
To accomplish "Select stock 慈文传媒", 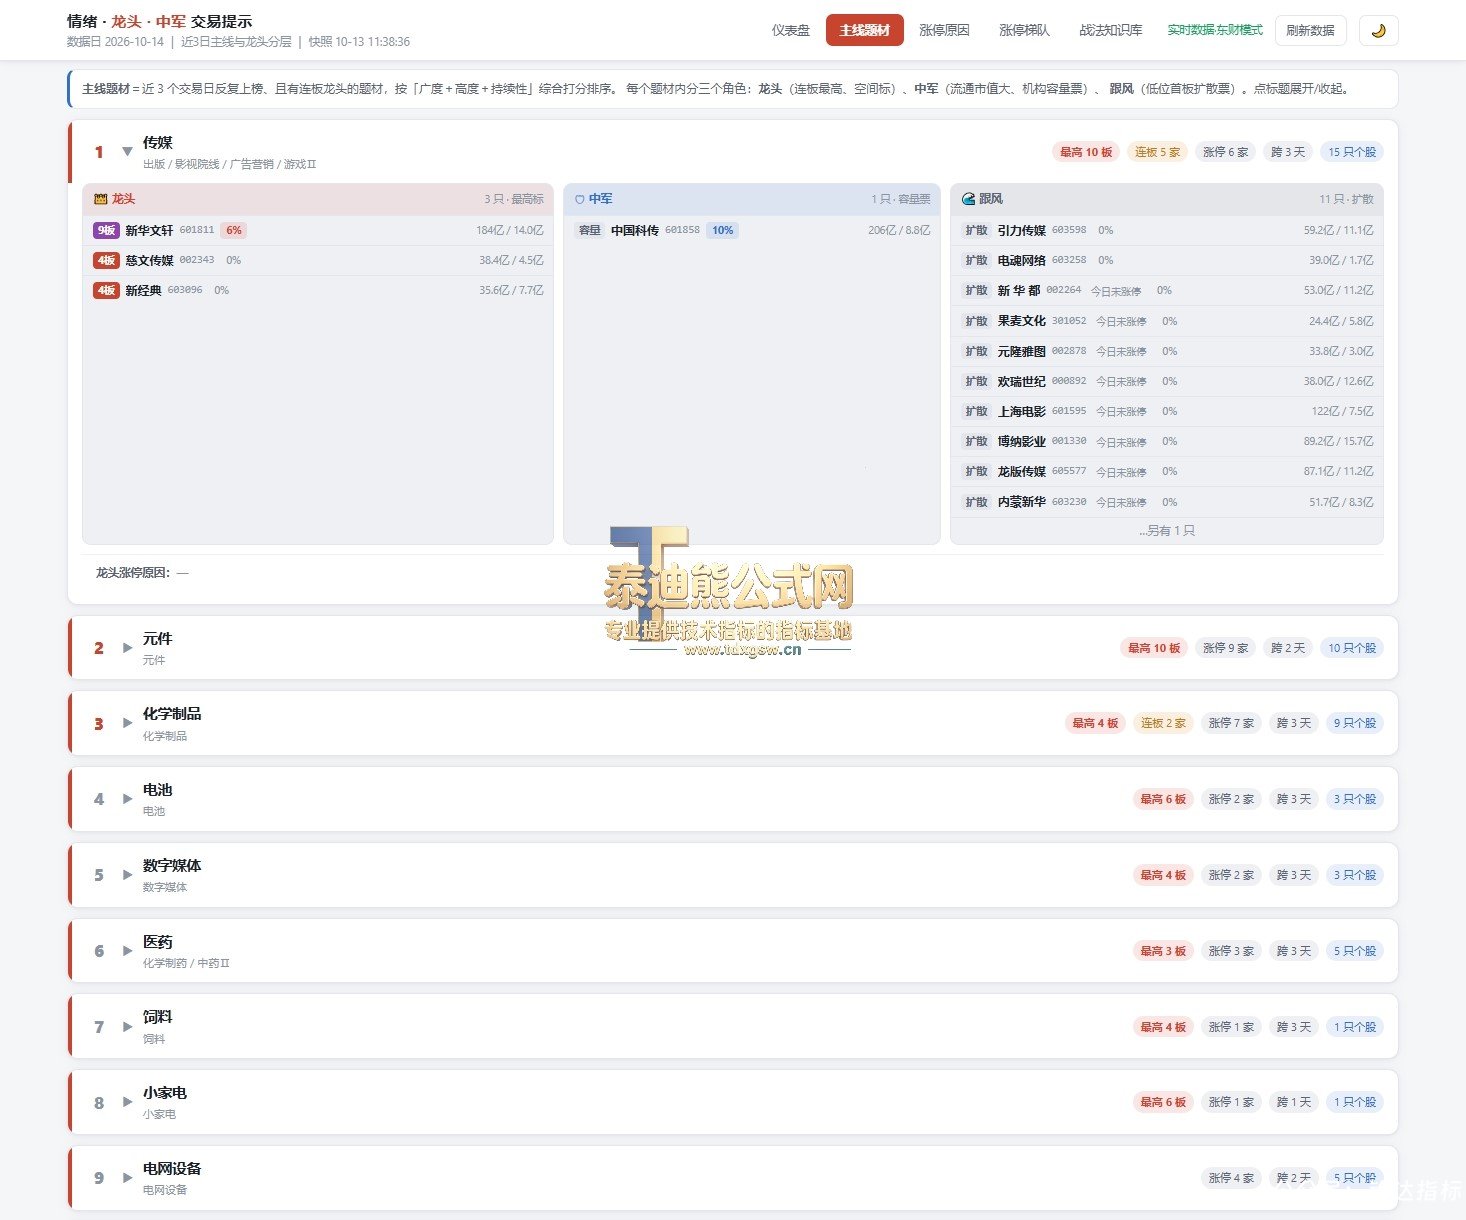I will 149,260.
